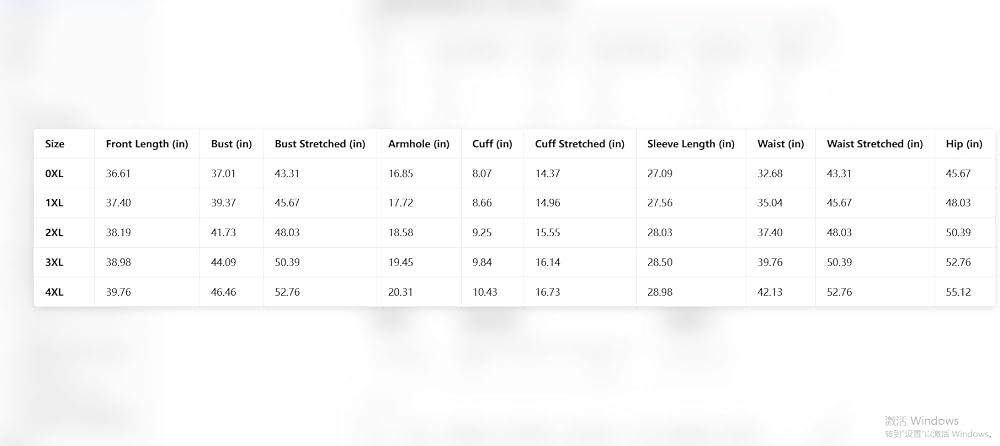The image size is (1000, 446).
Task: Click the 2XL size row label
Action: point(54,233)
